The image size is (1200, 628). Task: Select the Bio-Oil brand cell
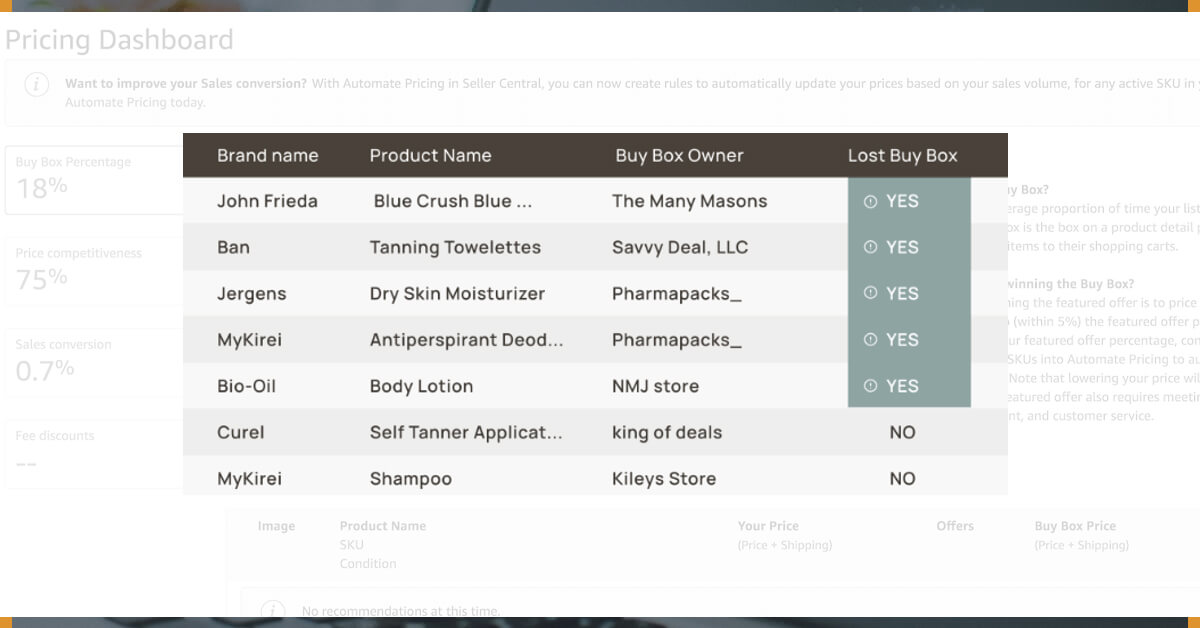(247, 386)
